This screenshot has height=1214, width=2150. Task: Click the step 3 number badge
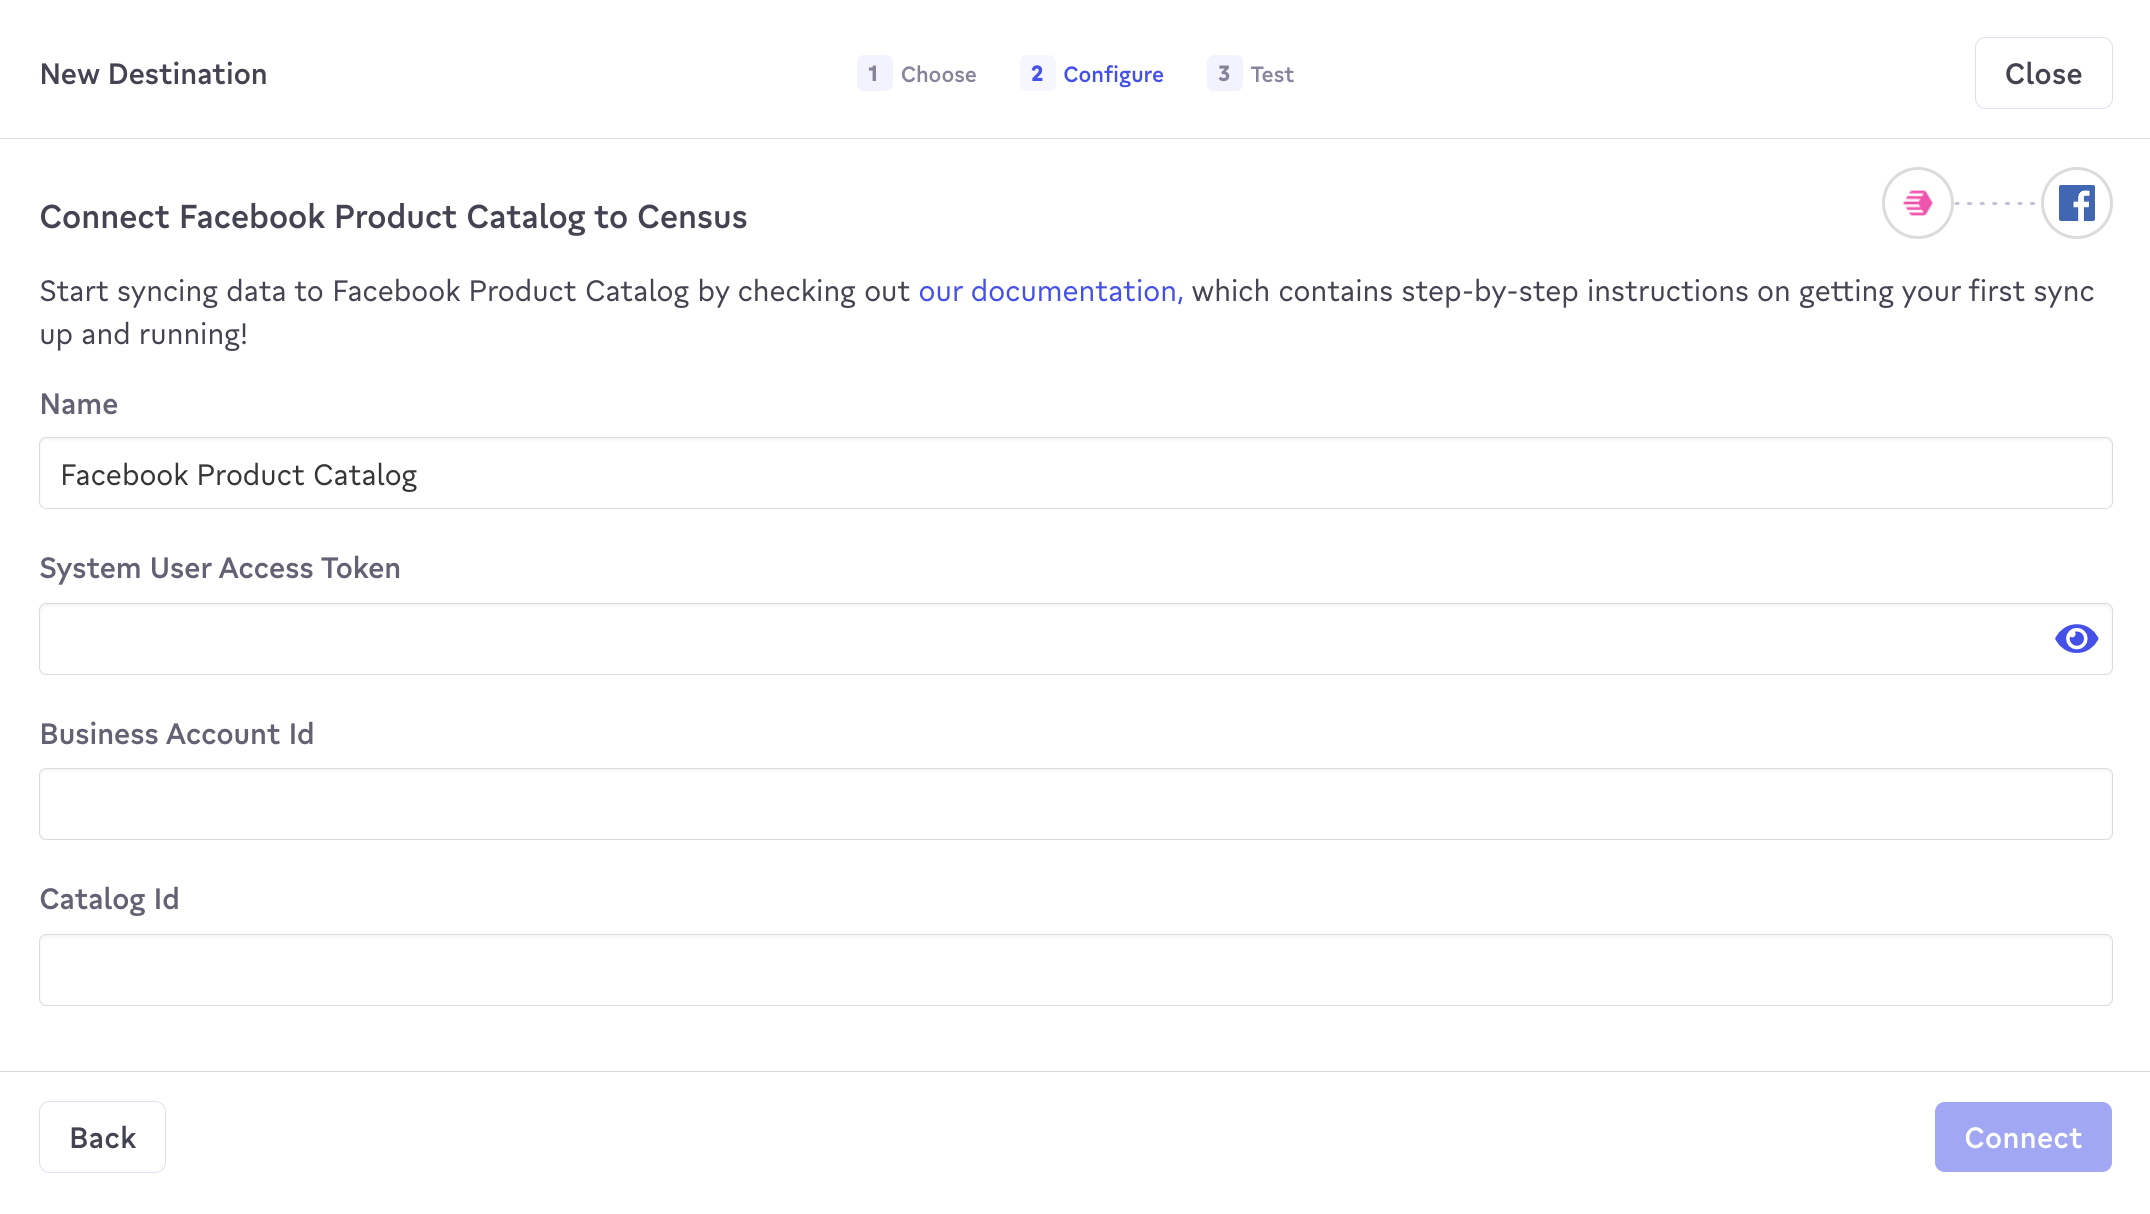(x=1224, y=74)
